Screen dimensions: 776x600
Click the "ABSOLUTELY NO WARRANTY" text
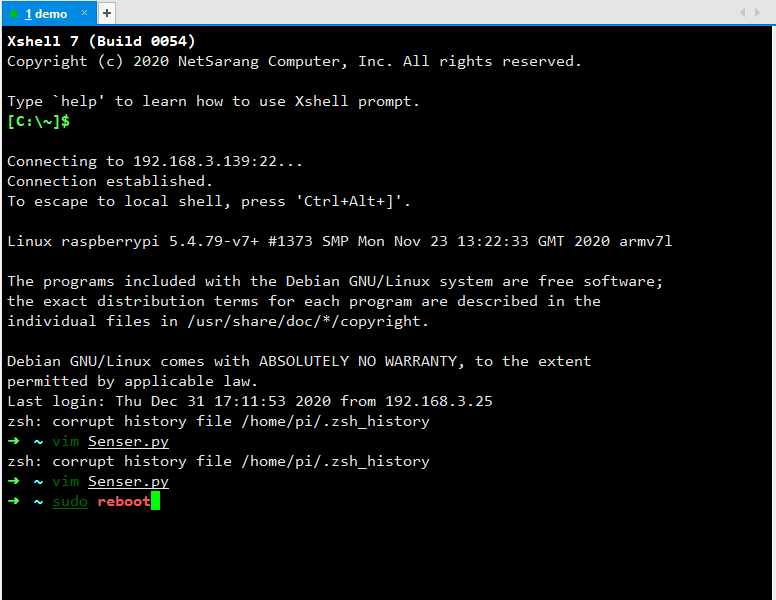click(x=362, y=361)
